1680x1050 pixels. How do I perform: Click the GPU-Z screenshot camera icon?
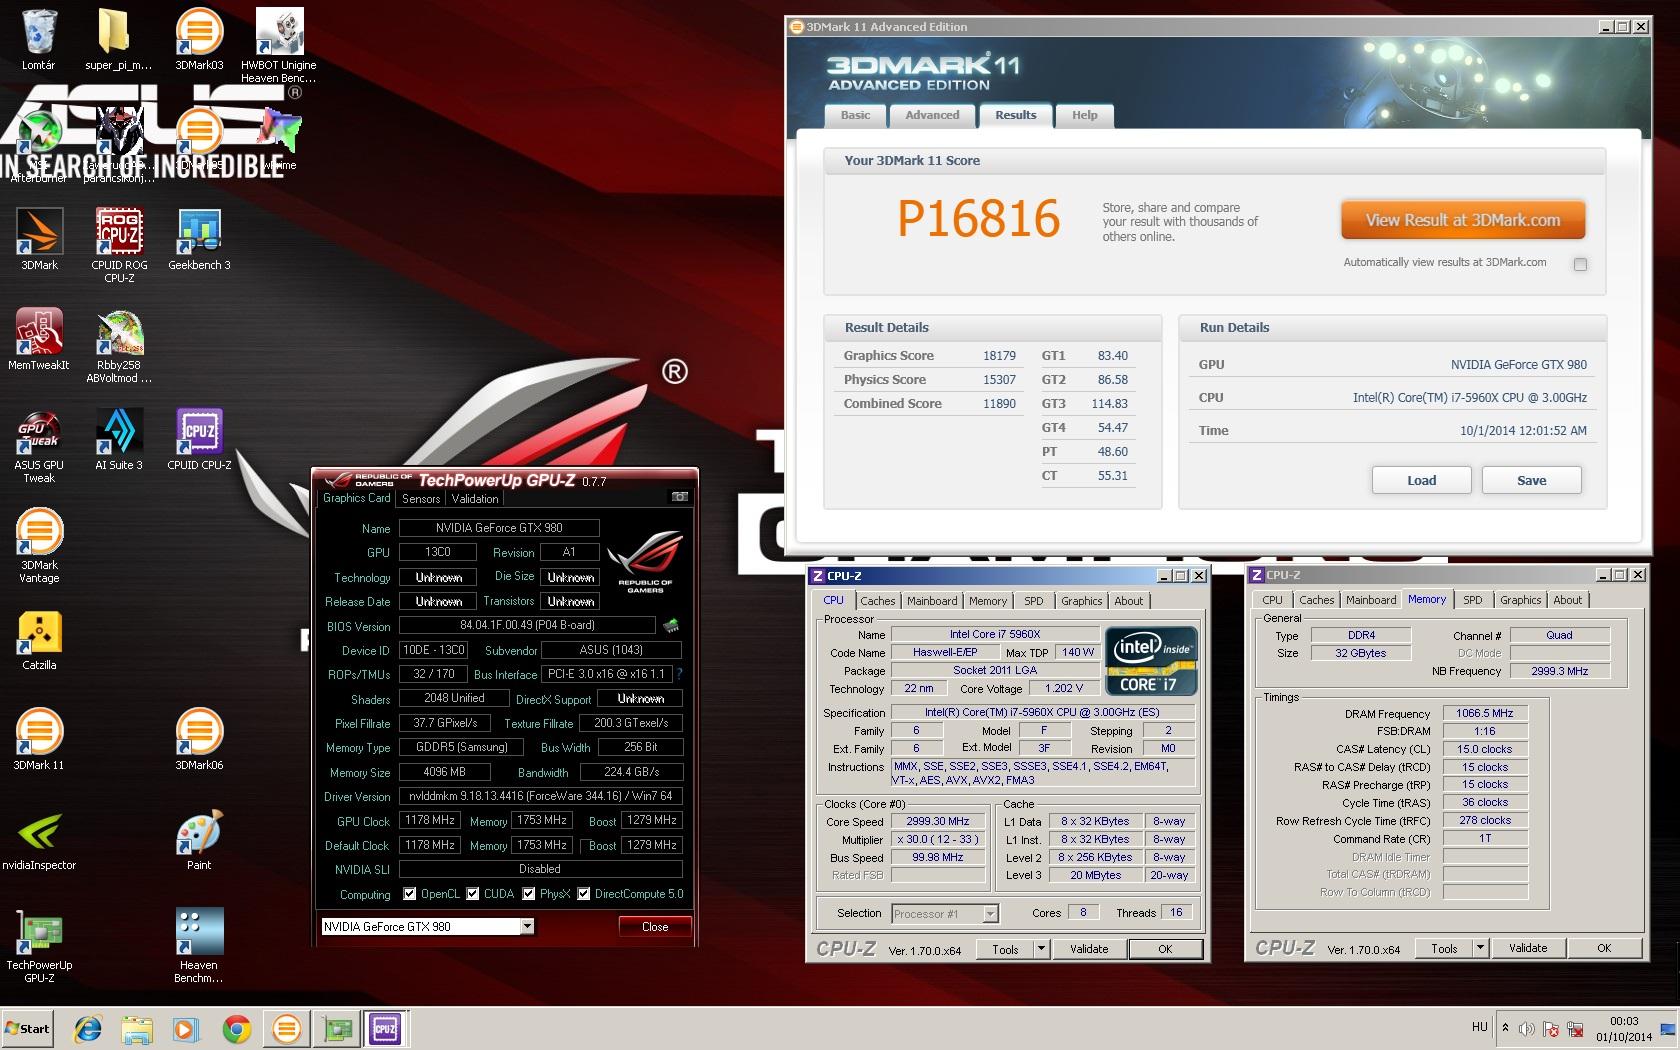coord(679,497)
